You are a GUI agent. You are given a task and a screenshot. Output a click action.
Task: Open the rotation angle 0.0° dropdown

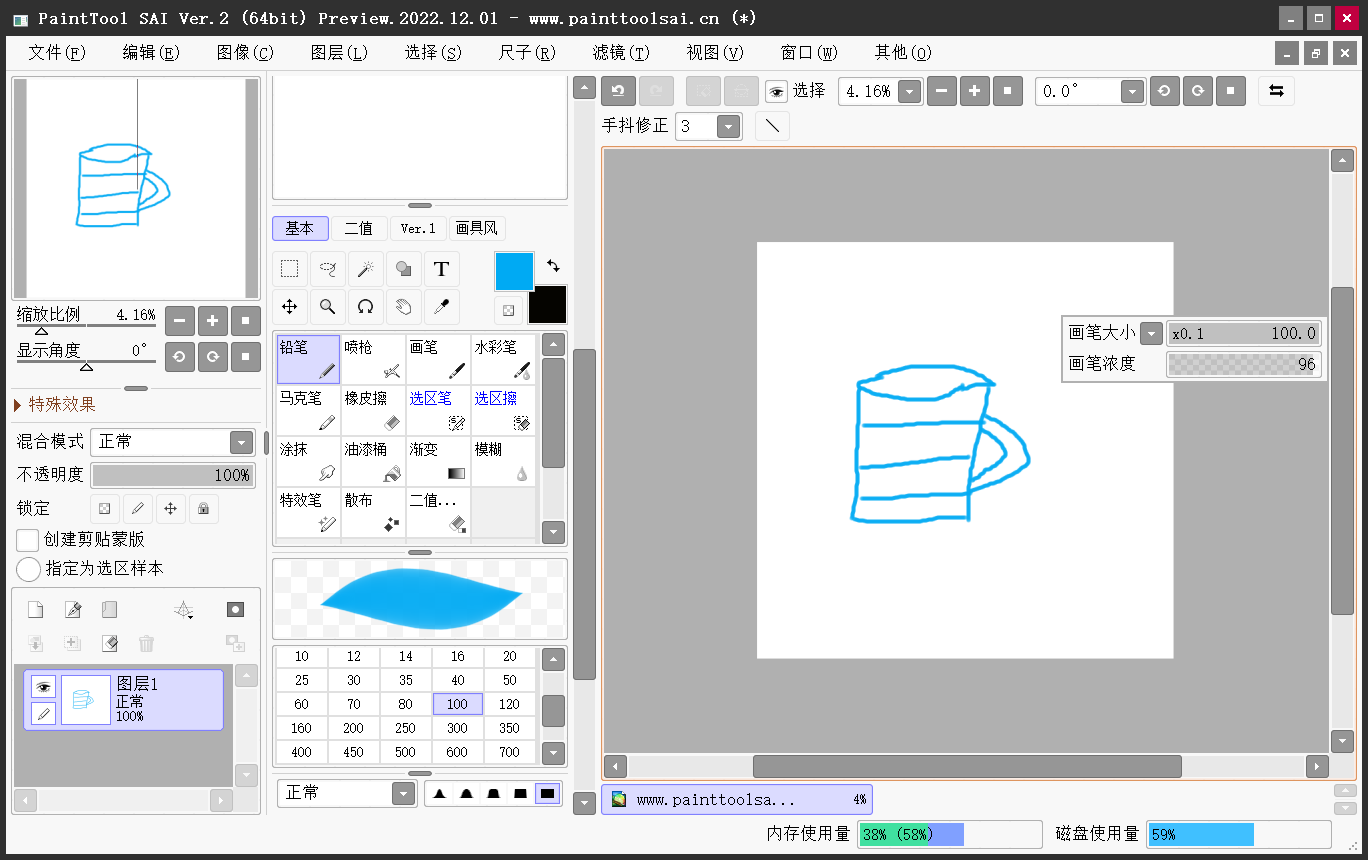coord(1132,92)
